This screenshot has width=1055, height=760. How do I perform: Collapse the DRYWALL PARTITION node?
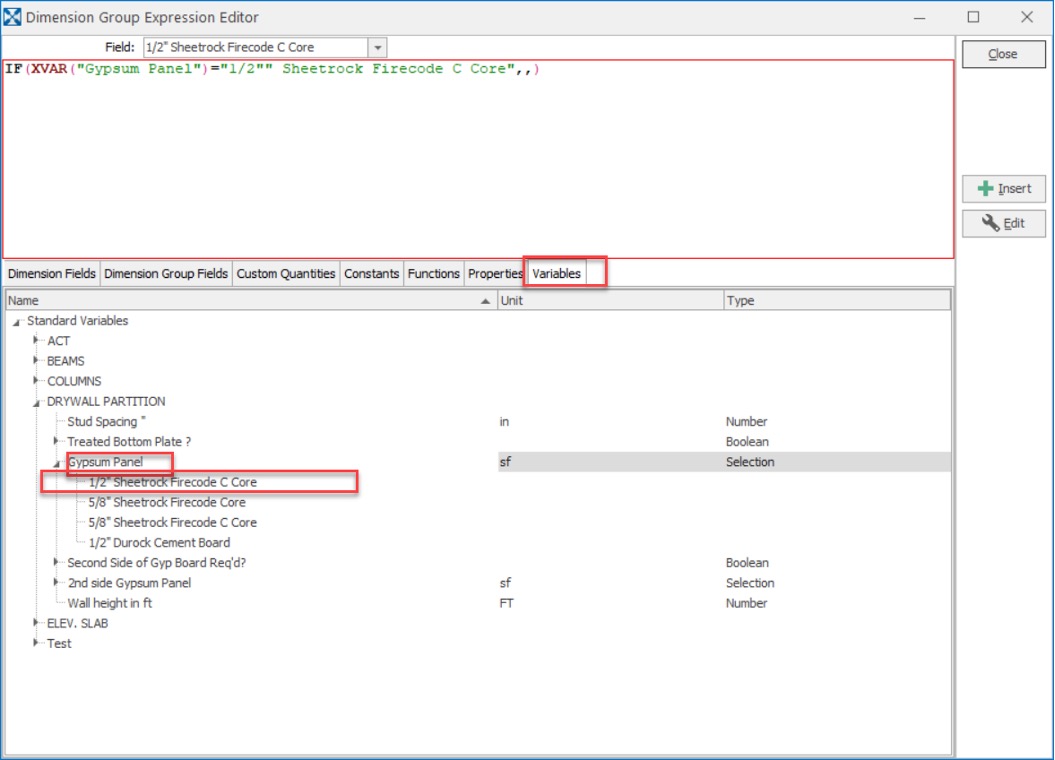point(36,403)
